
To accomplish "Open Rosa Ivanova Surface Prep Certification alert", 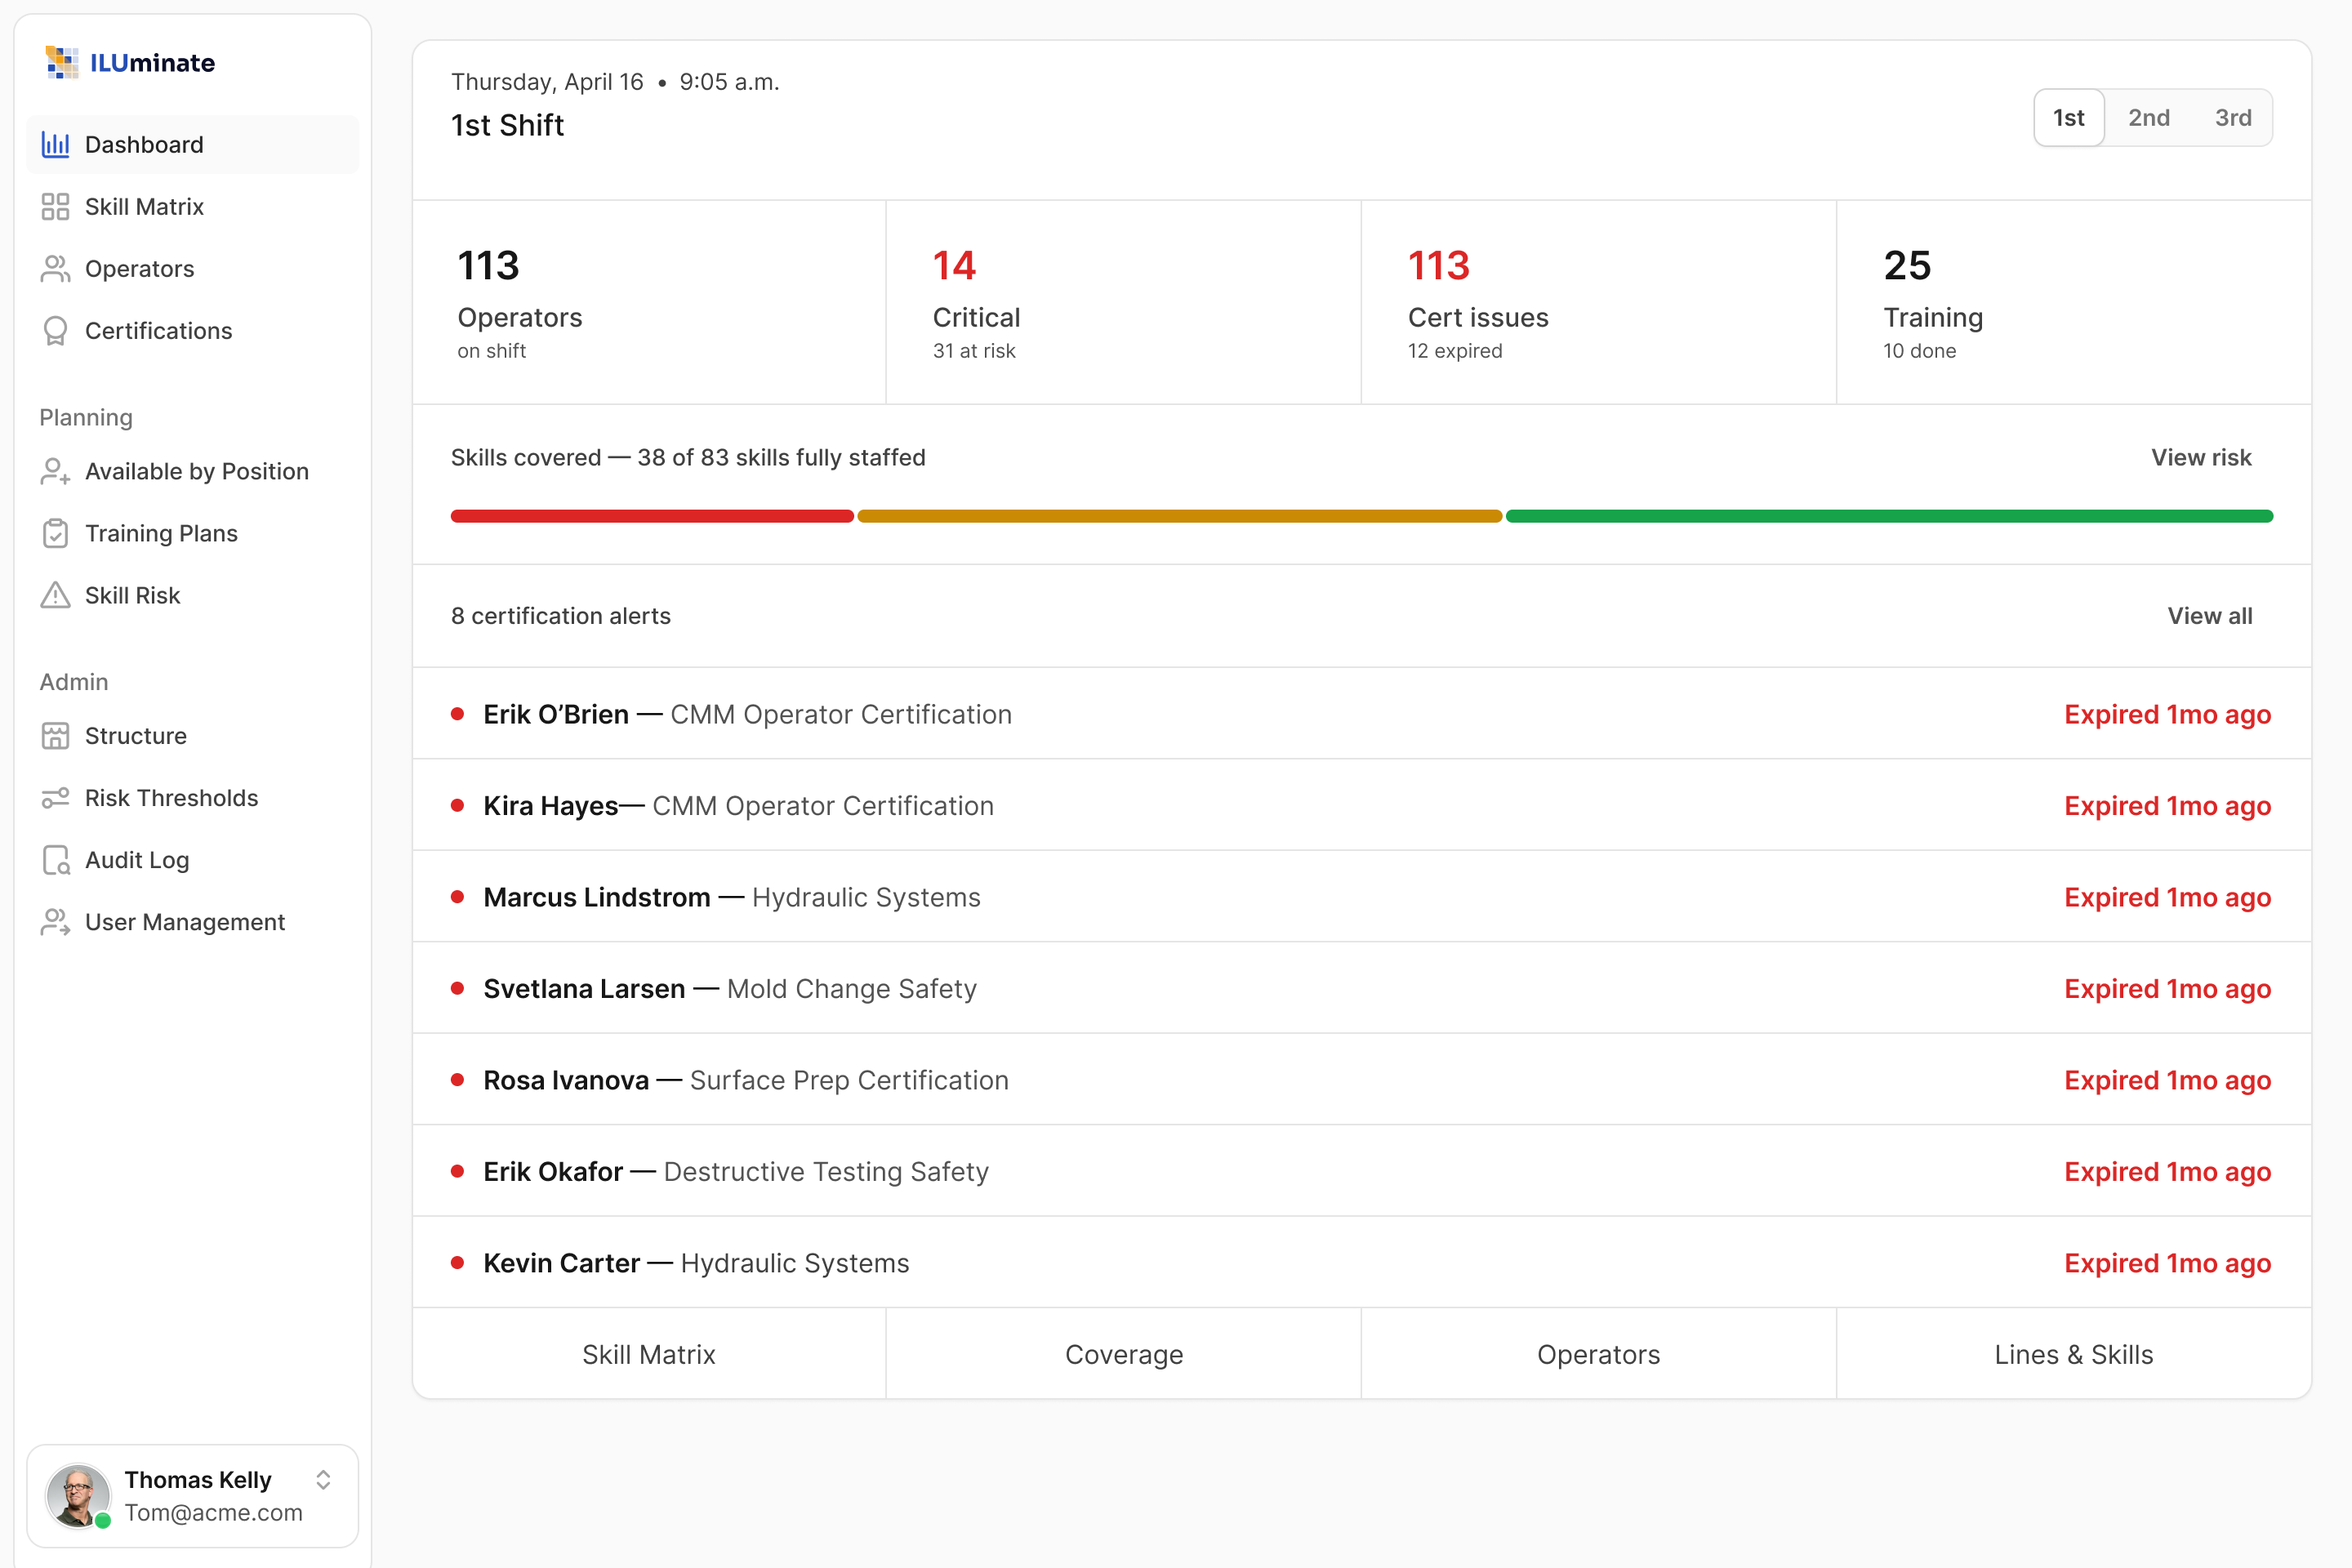I will point(1362,1080).
